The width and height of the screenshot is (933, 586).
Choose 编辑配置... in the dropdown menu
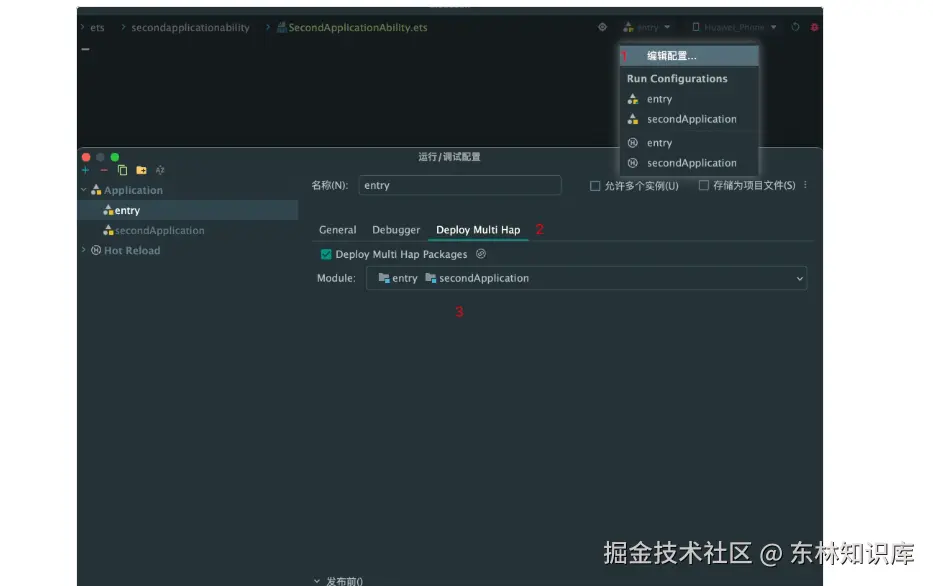click(689, 56)
